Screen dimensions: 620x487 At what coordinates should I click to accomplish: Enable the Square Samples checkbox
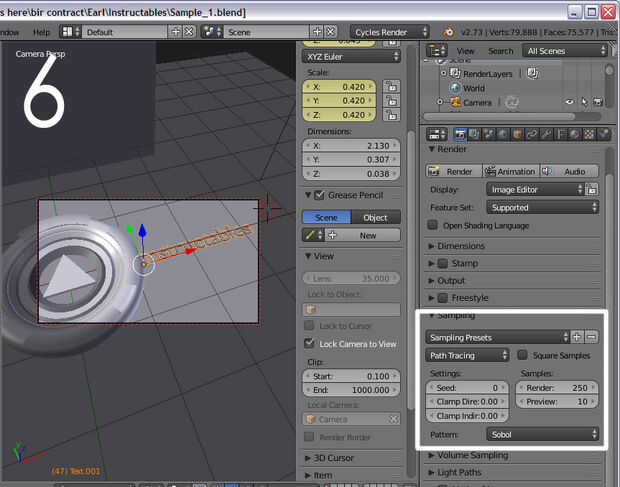point(523,355)
